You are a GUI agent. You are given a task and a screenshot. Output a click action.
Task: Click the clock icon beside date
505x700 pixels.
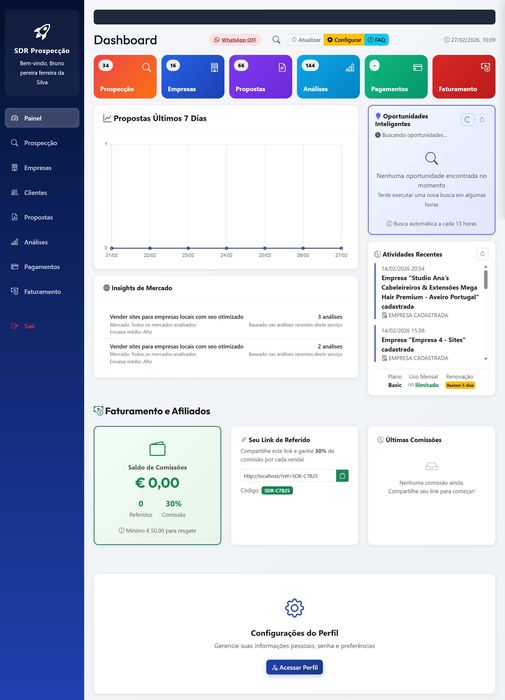tap(447, 40)
